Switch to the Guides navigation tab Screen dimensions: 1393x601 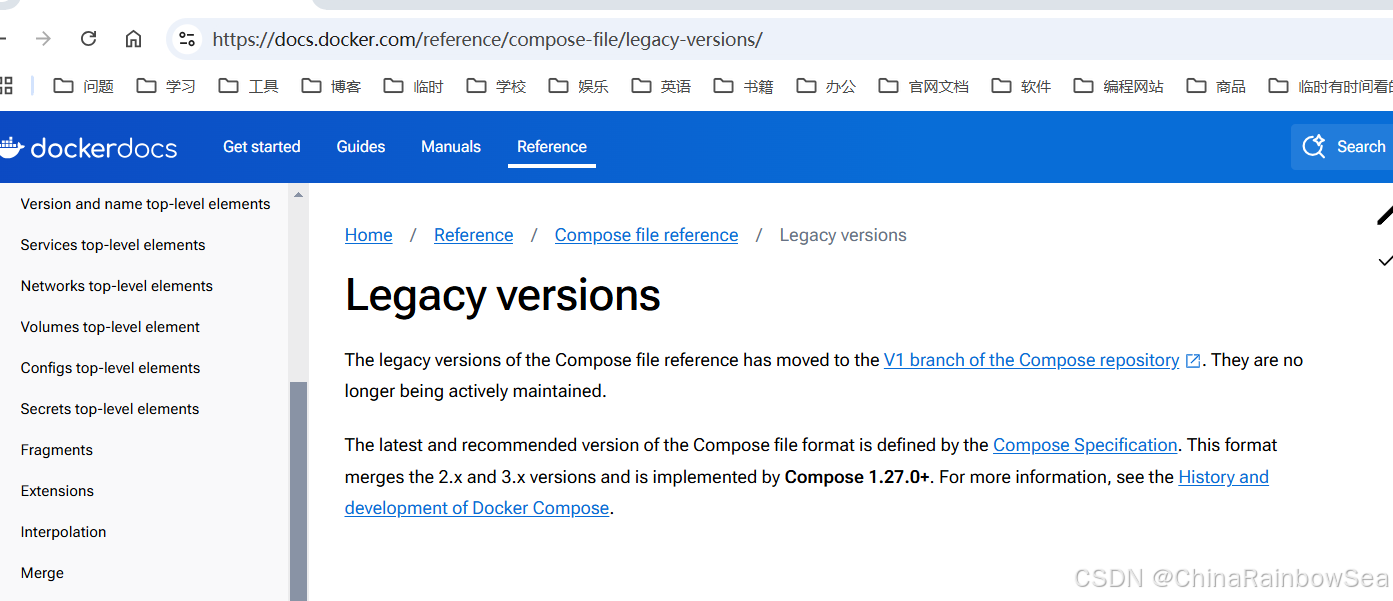[x=360, y=146]
